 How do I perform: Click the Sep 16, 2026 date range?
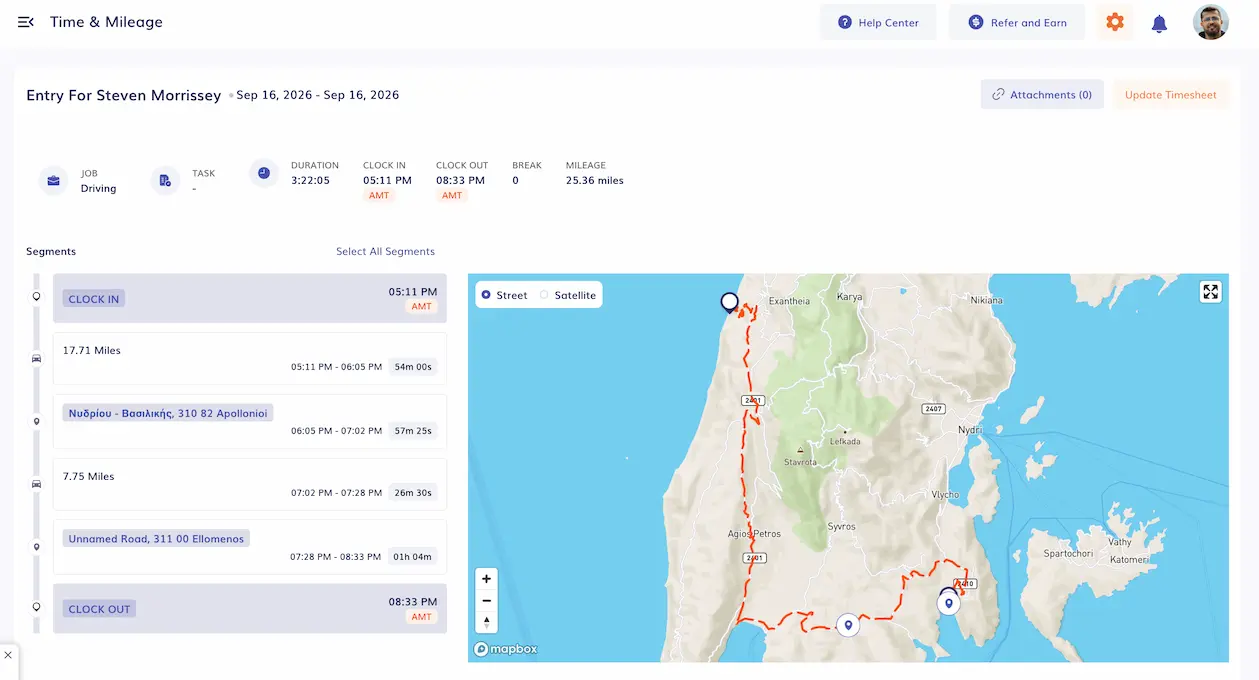[x=317, y=95]
